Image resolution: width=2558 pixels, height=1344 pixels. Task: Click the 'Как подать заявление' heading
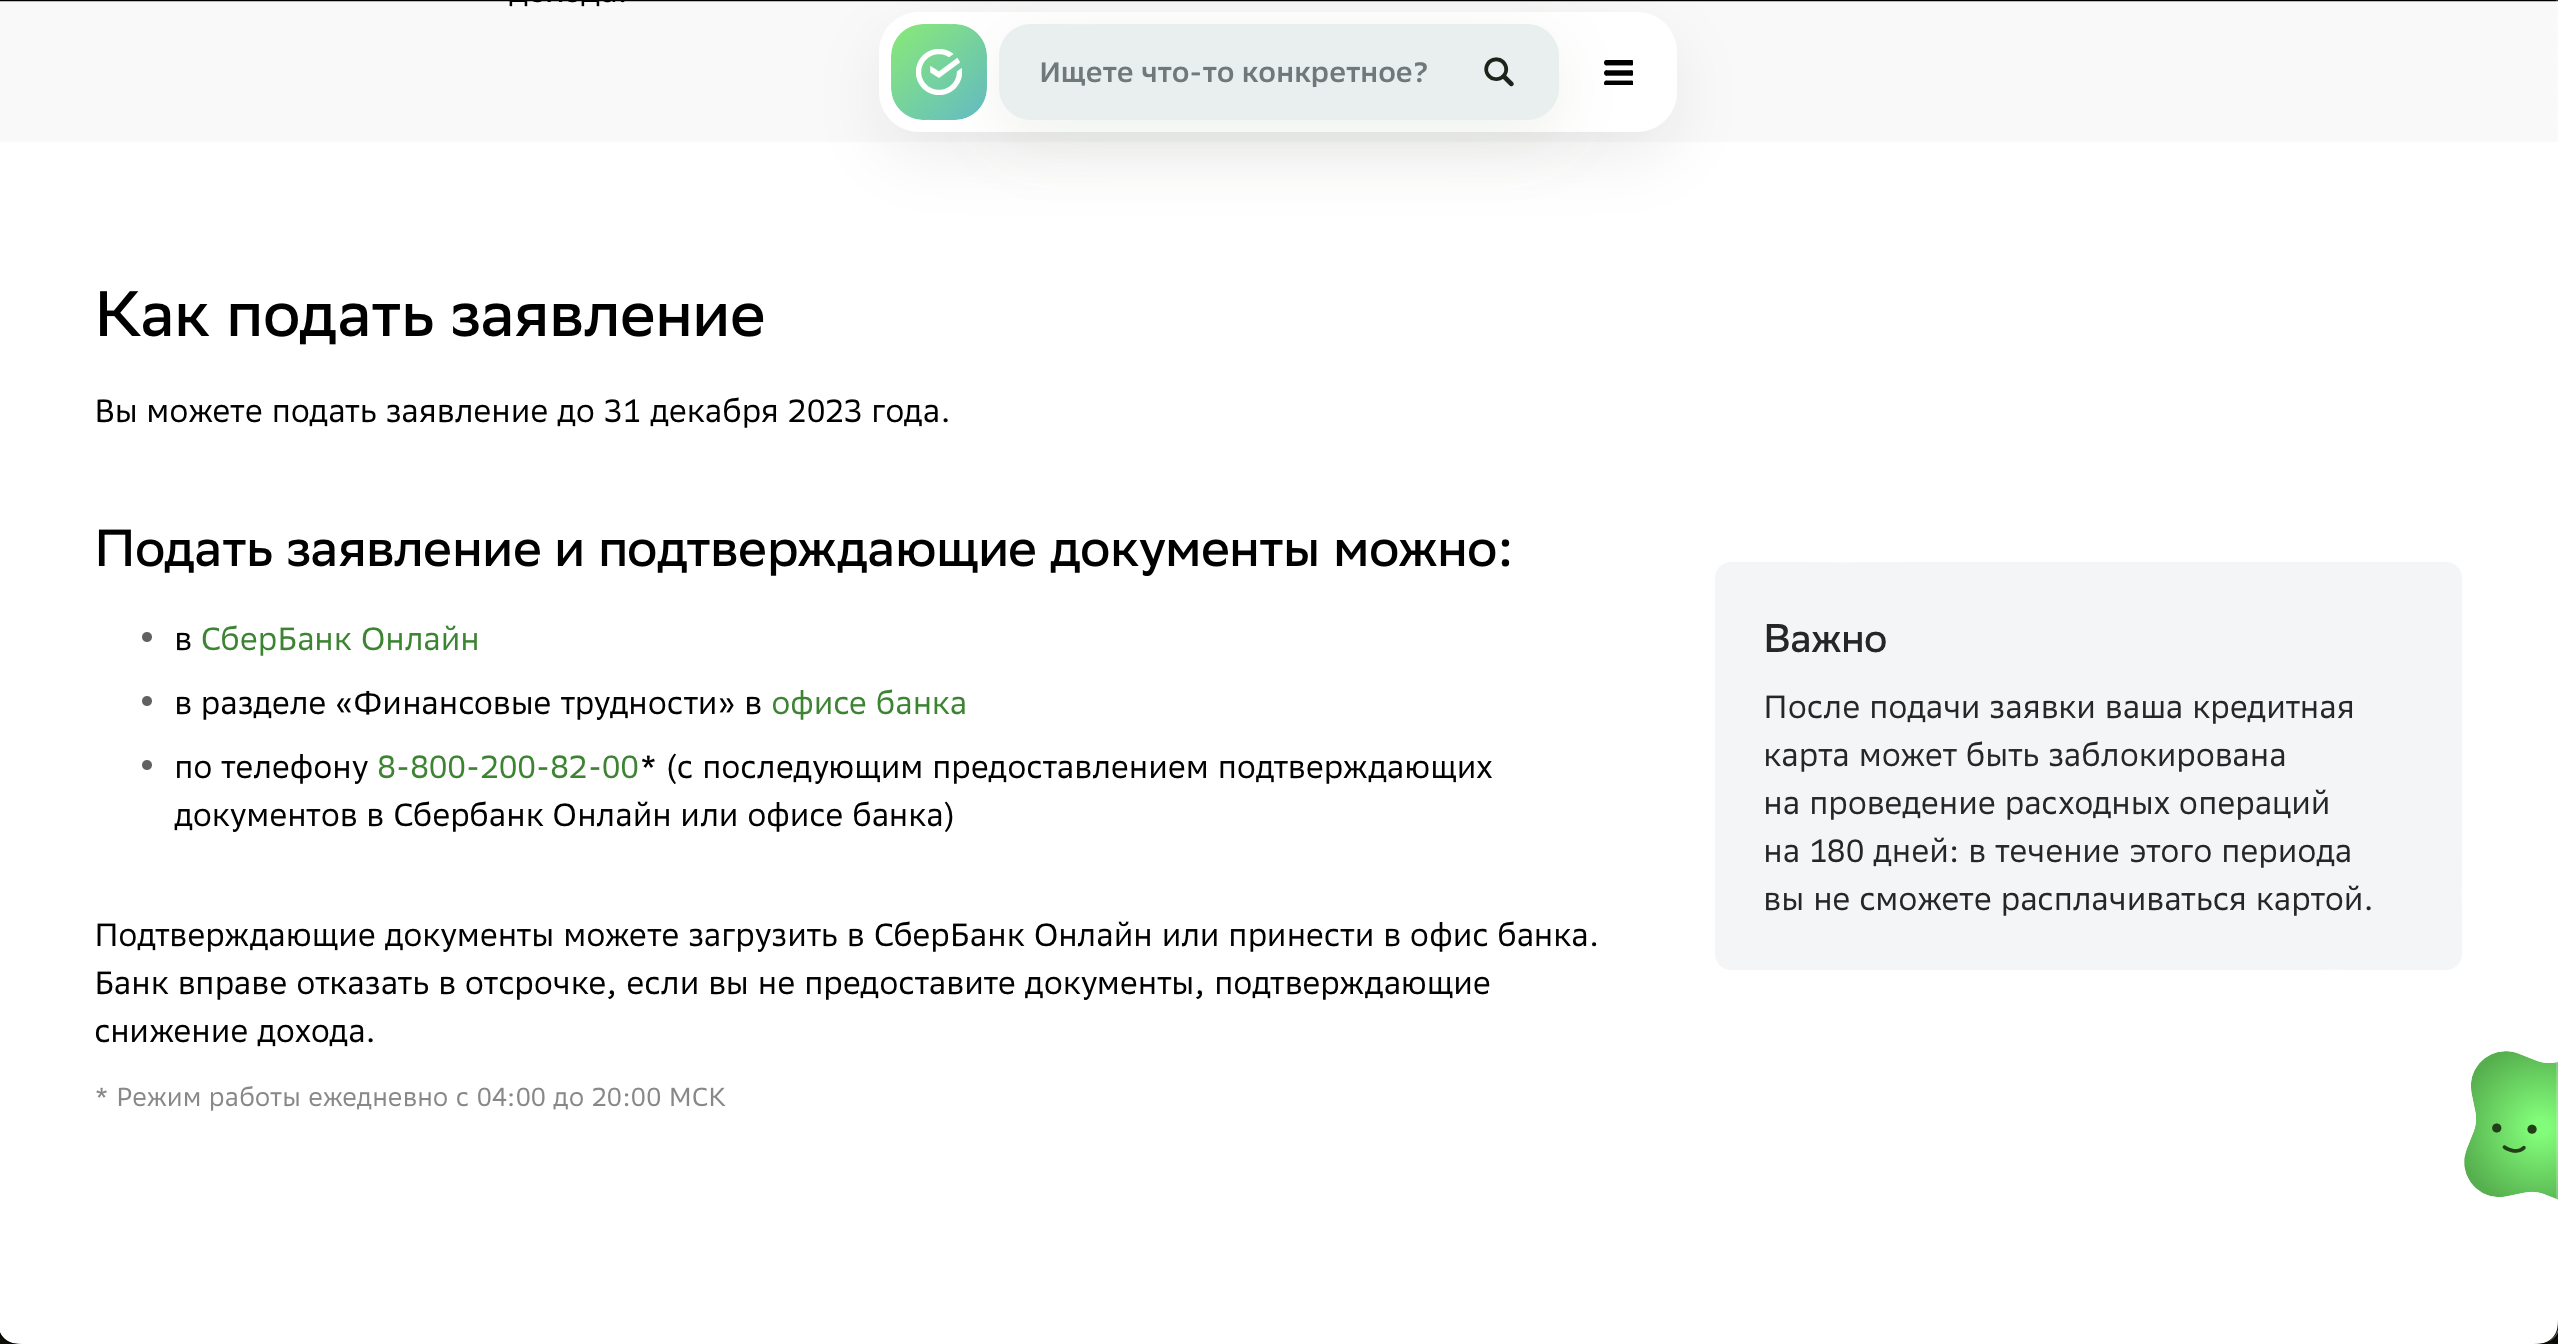click(429, 316)
